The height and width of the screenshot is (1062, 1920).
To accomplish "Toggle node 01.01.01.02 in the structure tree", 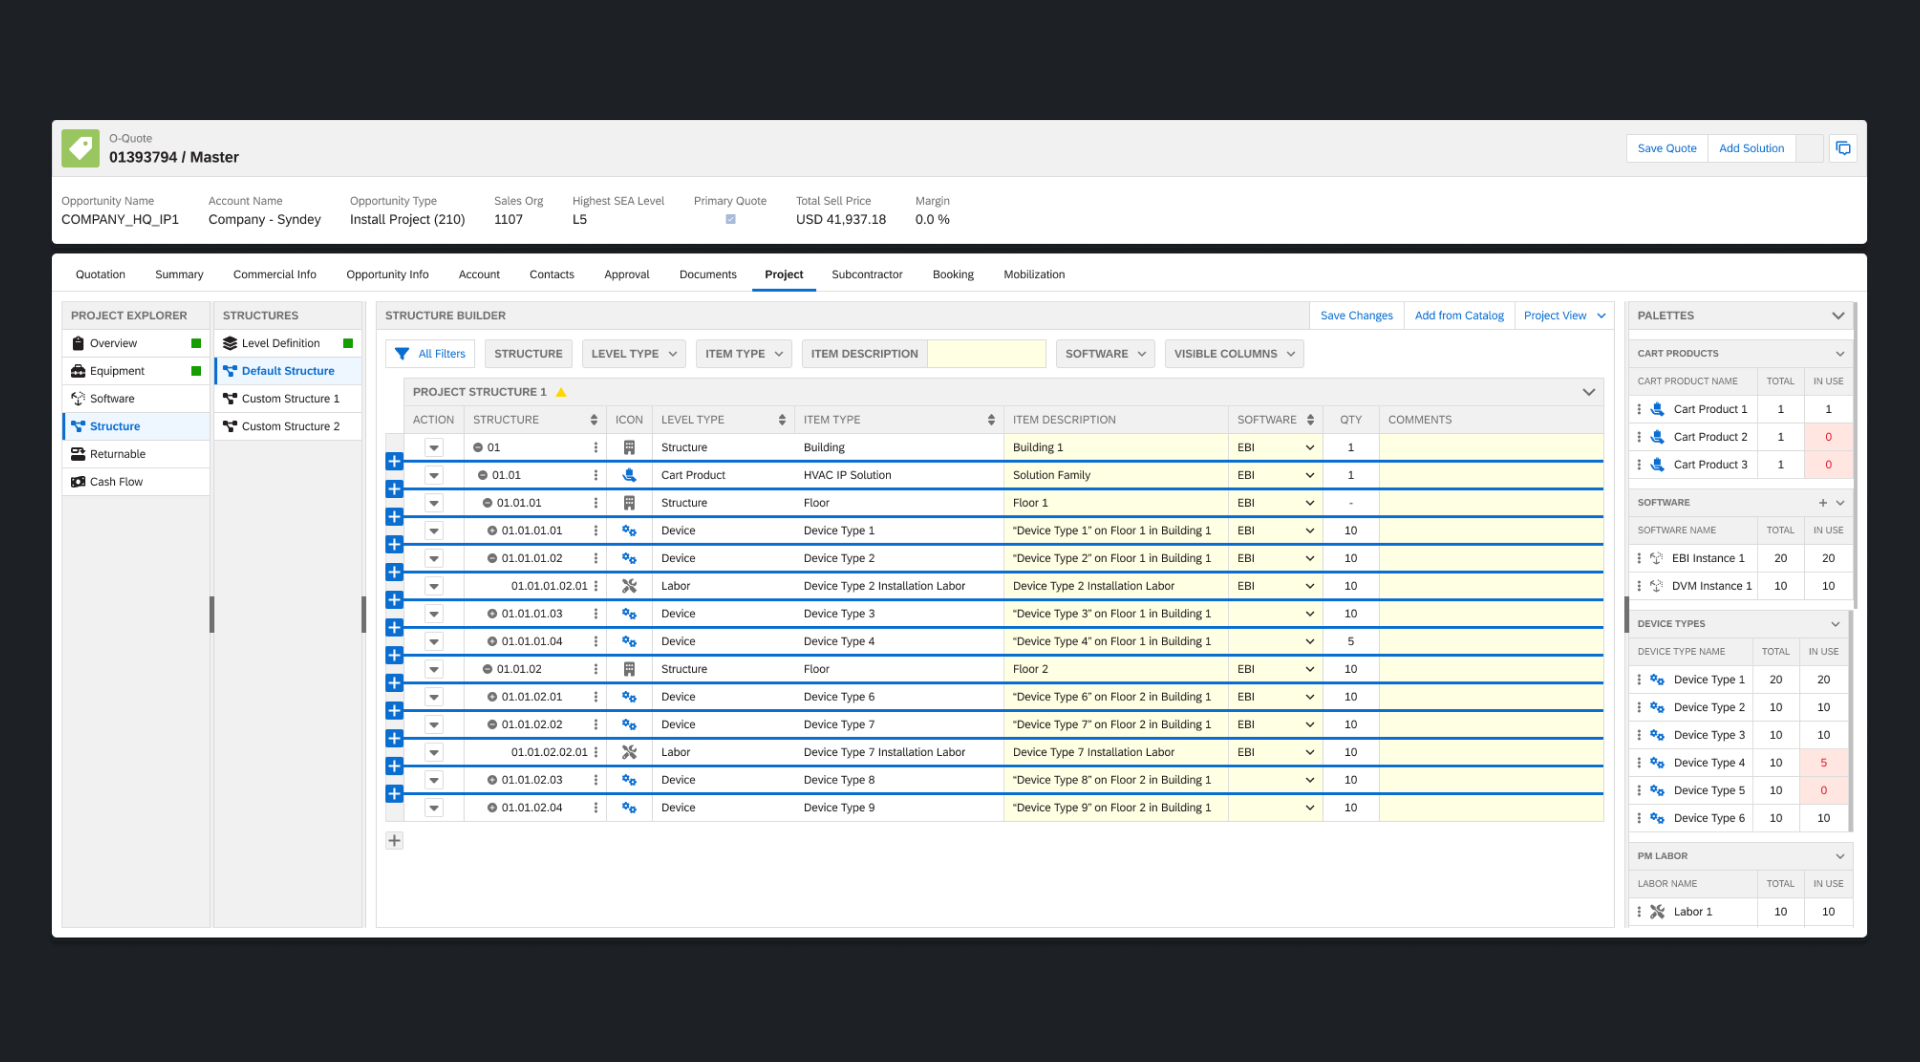I will (x=492, y=559).
